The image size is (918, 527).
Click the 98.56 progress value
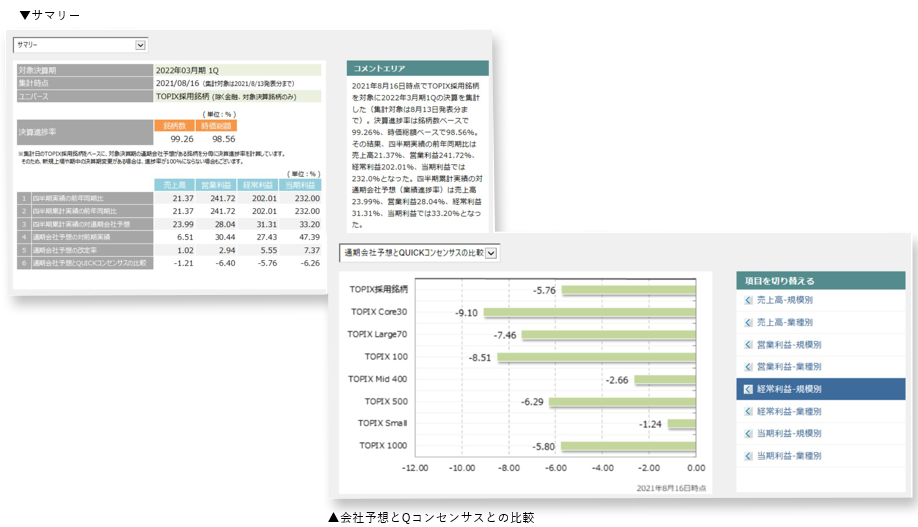click(224, 139)
